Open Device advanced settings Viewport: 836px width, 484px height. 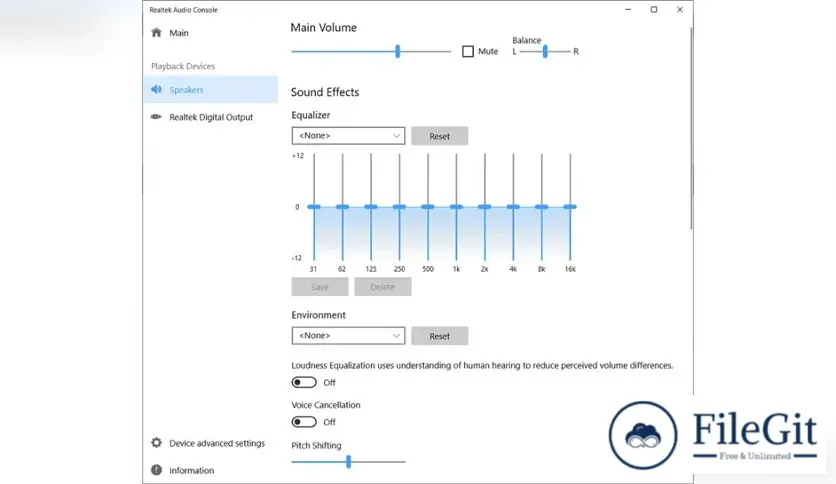tap(211, 443)
